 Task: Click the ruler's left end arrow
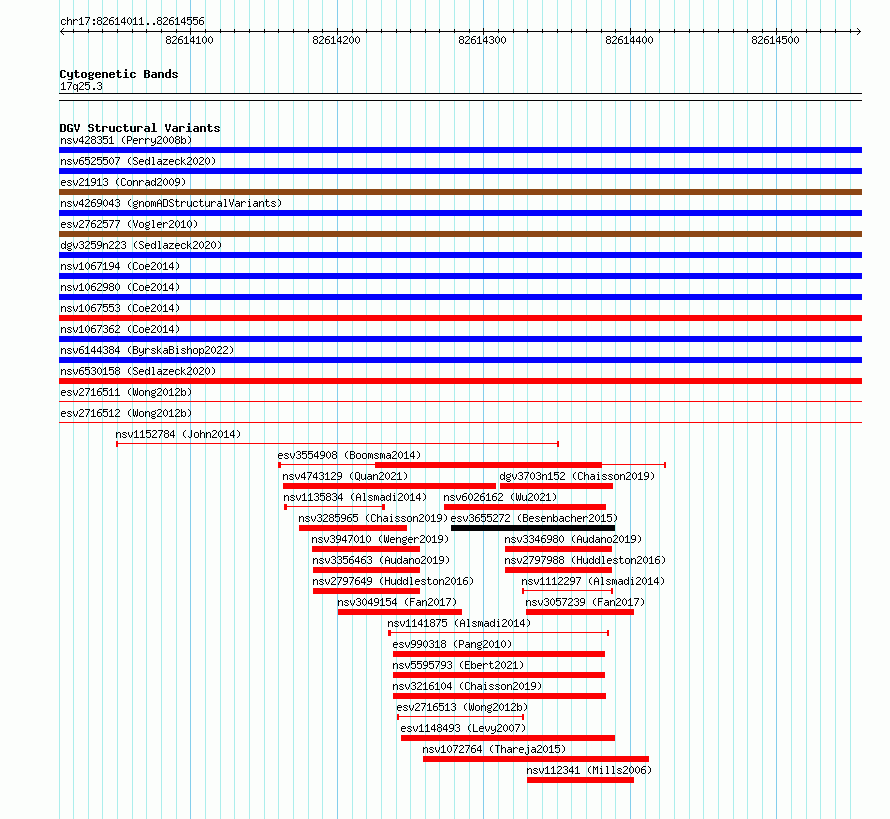[x=62, y=31]
